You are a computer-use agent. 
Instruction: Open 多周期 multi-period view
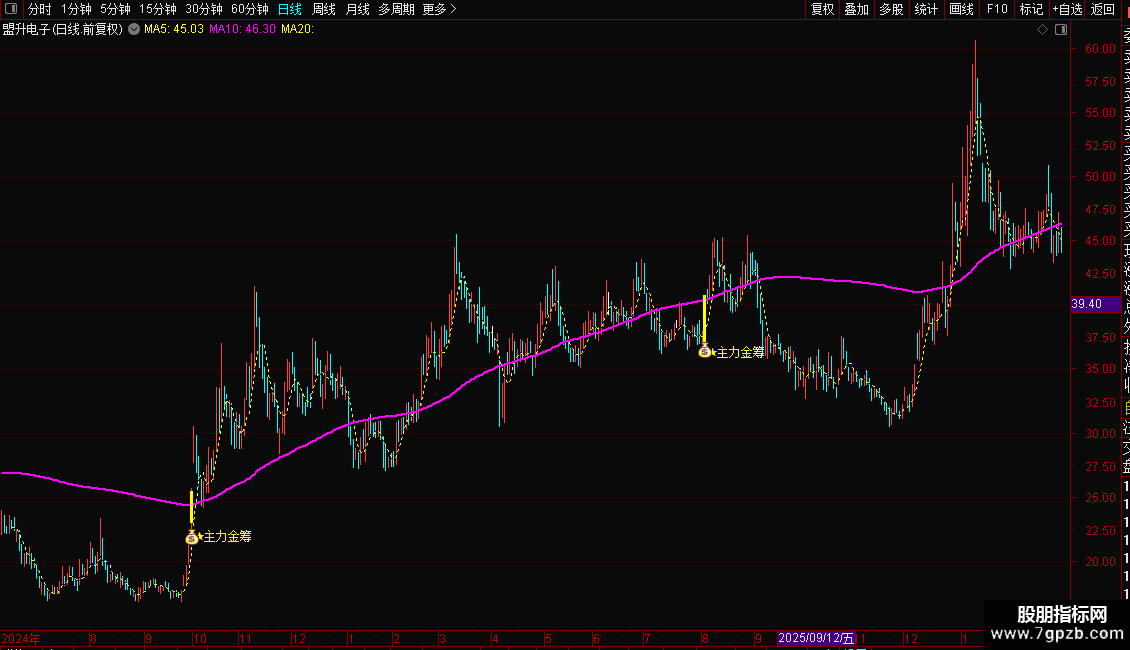pyautogui.click(x=396, y=9)
